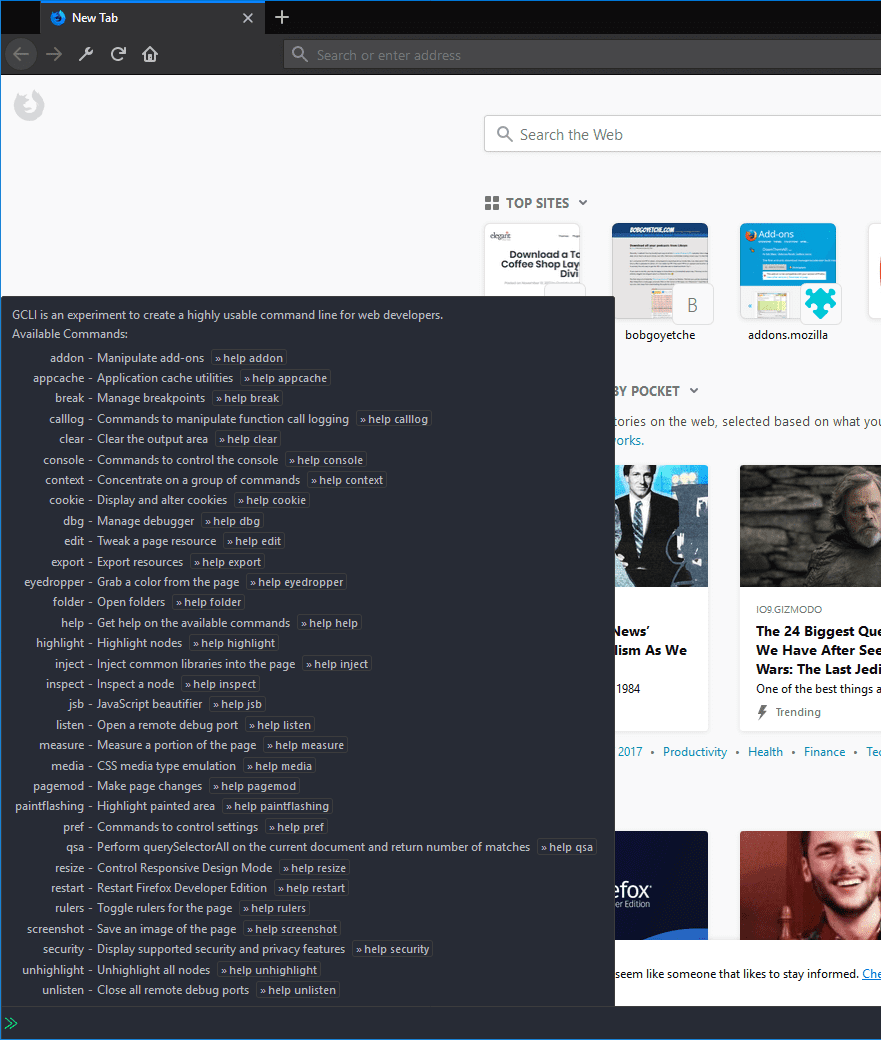Click the page reload icon
Screen dimensions: 881x1040
pyautogui.click(x=119, y=54)
